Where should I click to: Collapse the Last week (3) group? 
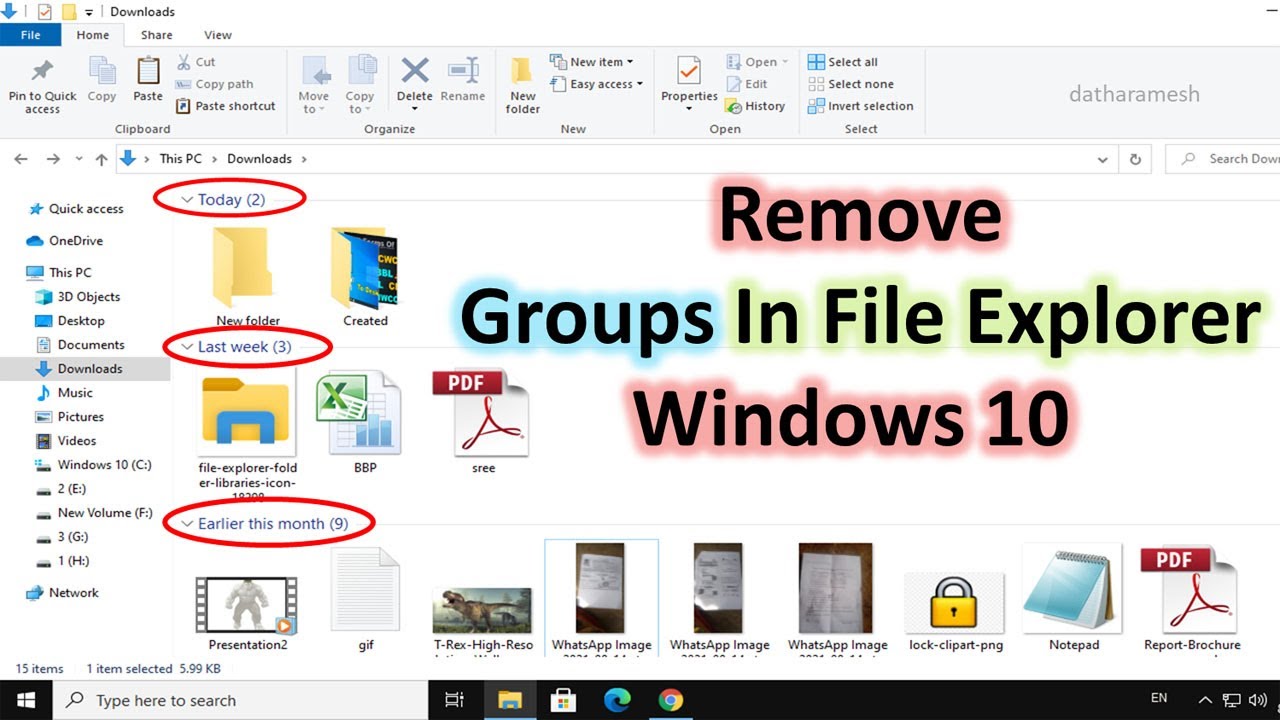tap(186, 347)
